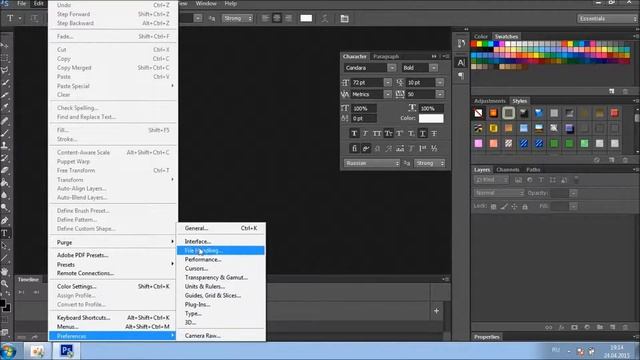Click the Create new layer icon

pos(612,327)
